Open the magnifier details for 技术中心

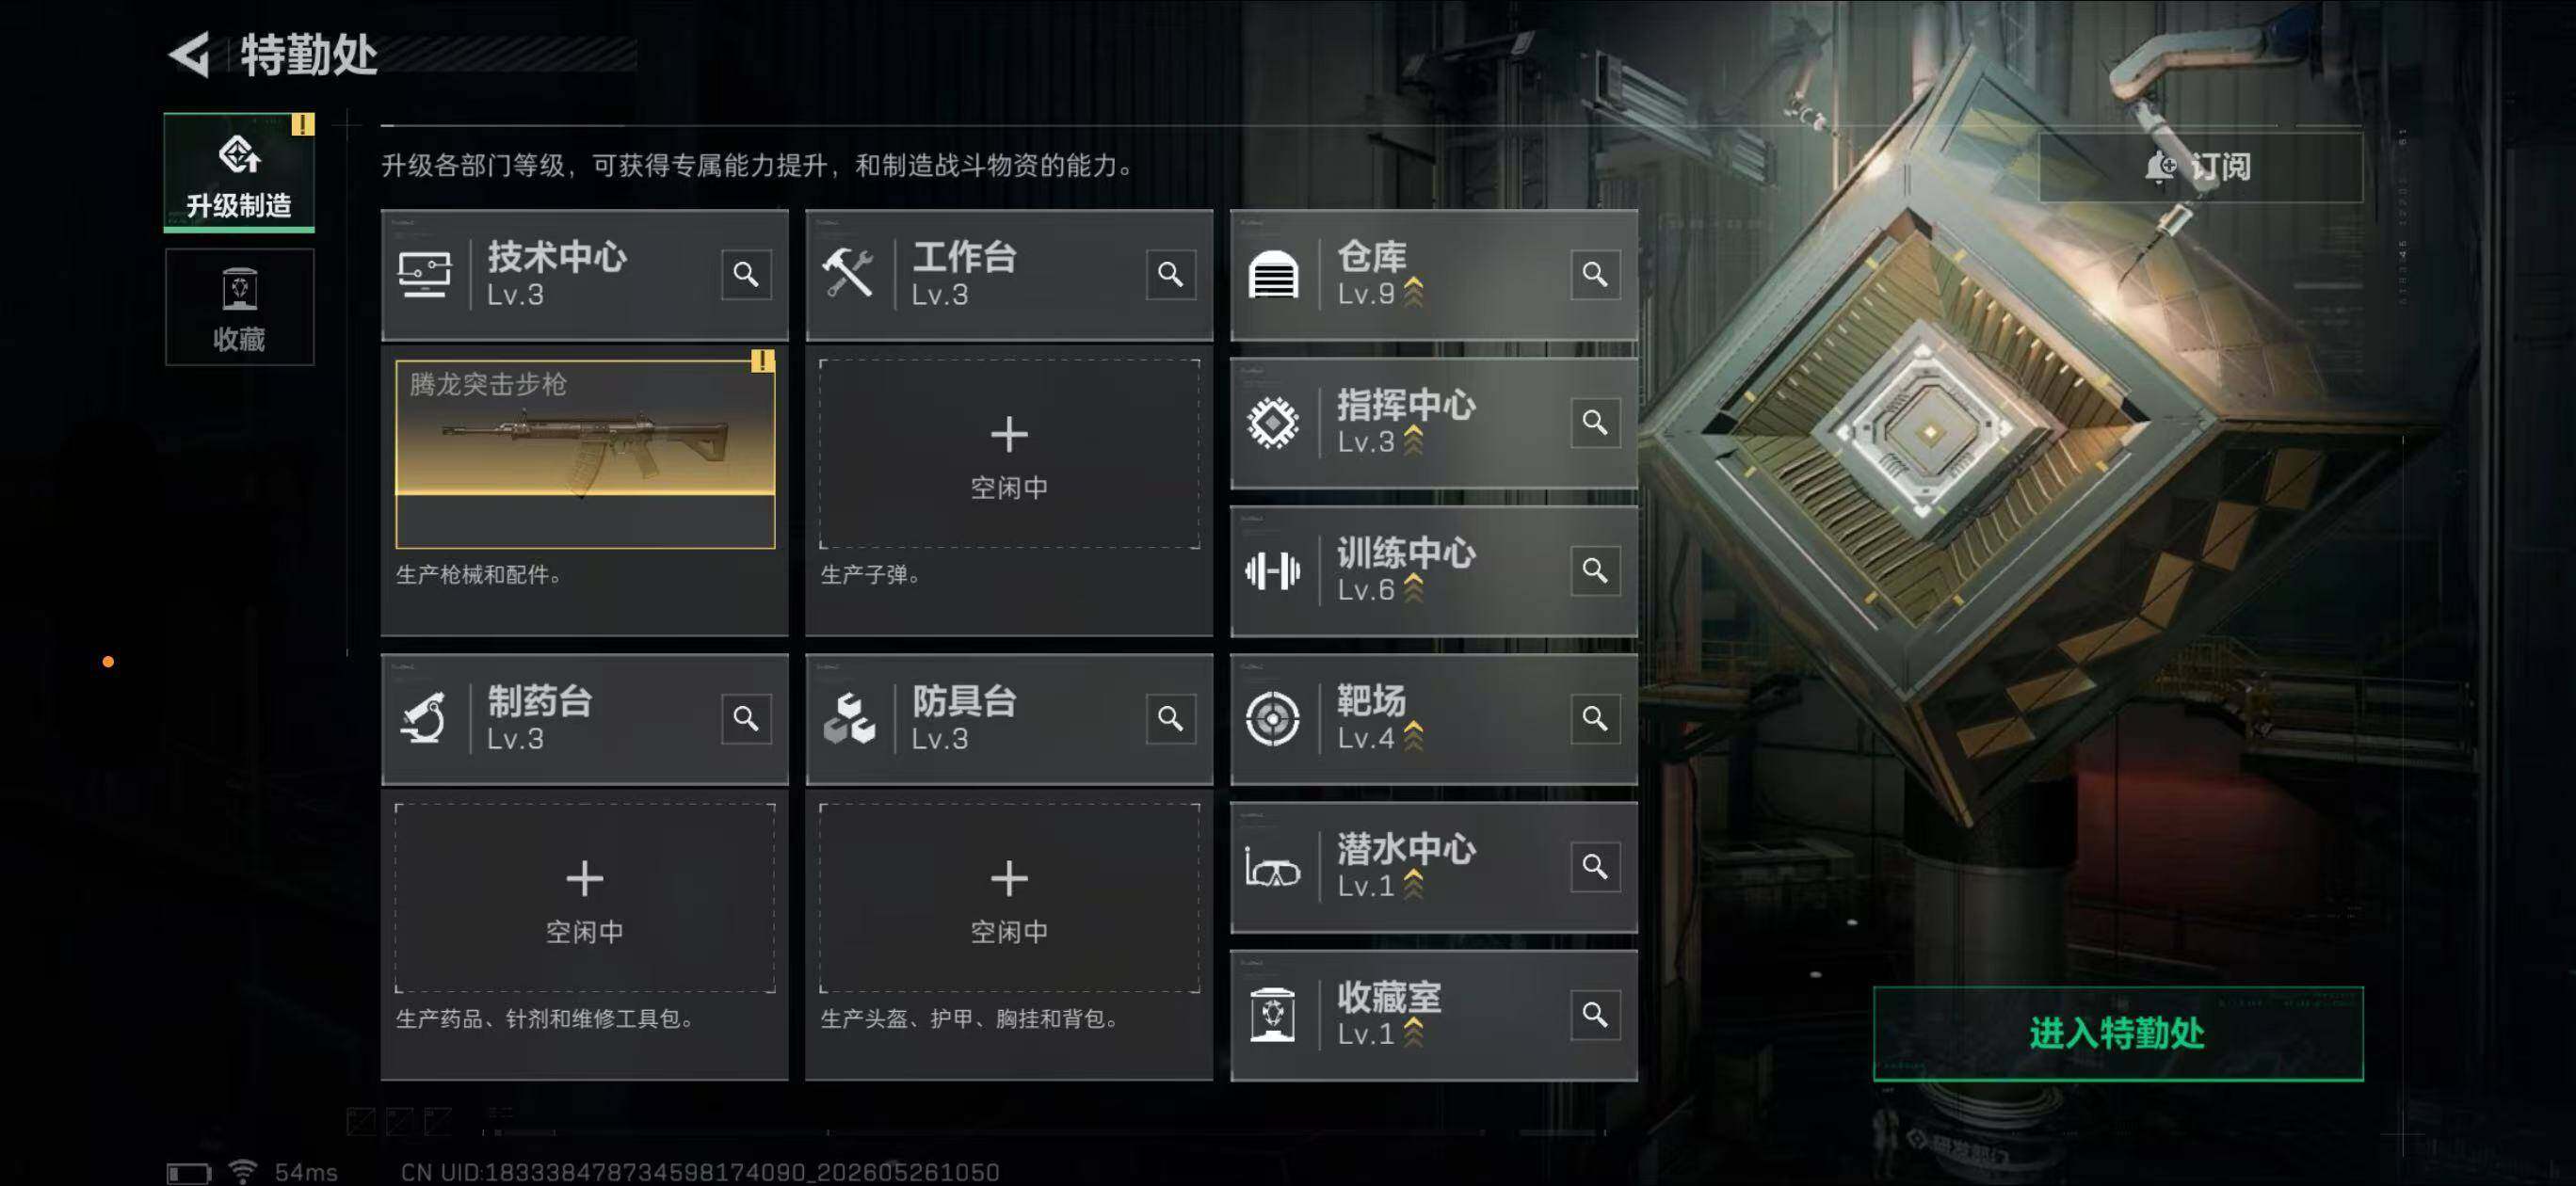click(x=746, y=274)
